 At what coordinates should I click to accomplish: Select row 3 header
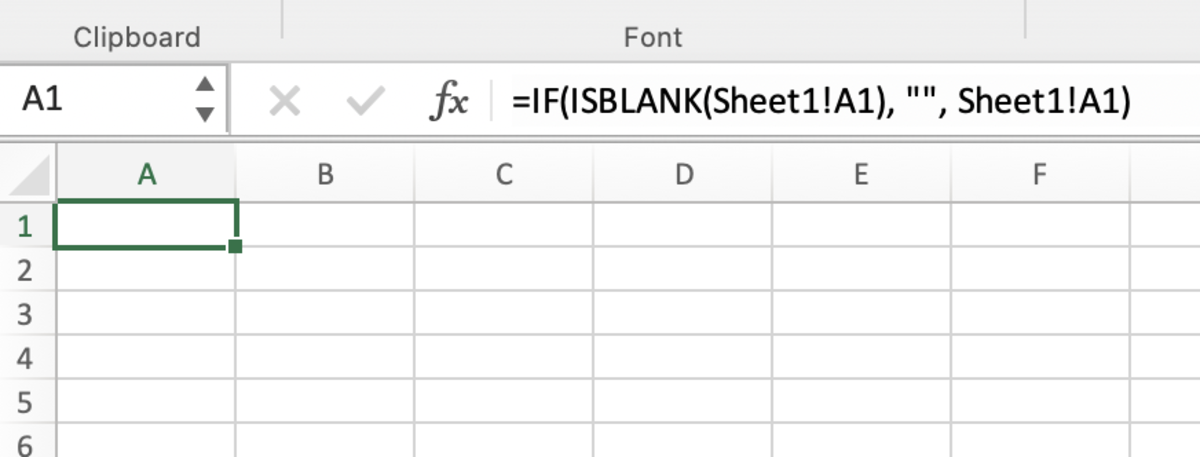tap(27, 314)
